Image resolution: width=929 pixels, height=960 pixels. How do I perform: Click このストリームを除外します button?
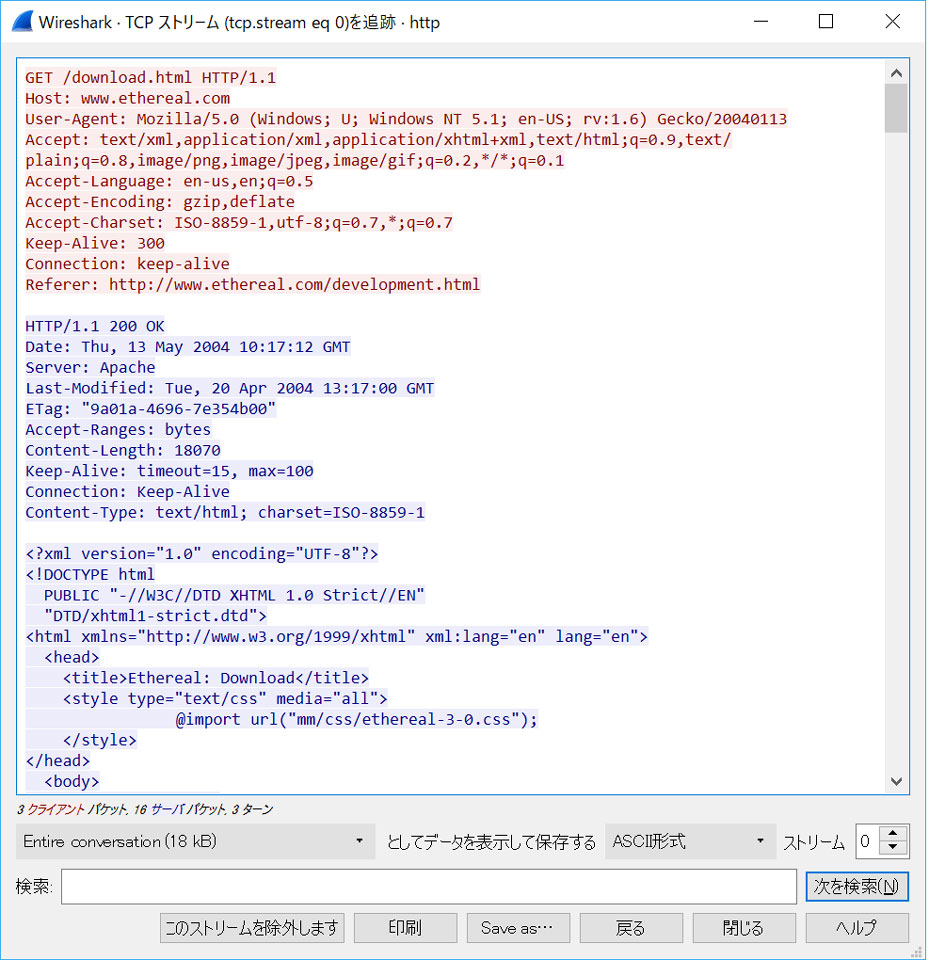click(252, 928)
